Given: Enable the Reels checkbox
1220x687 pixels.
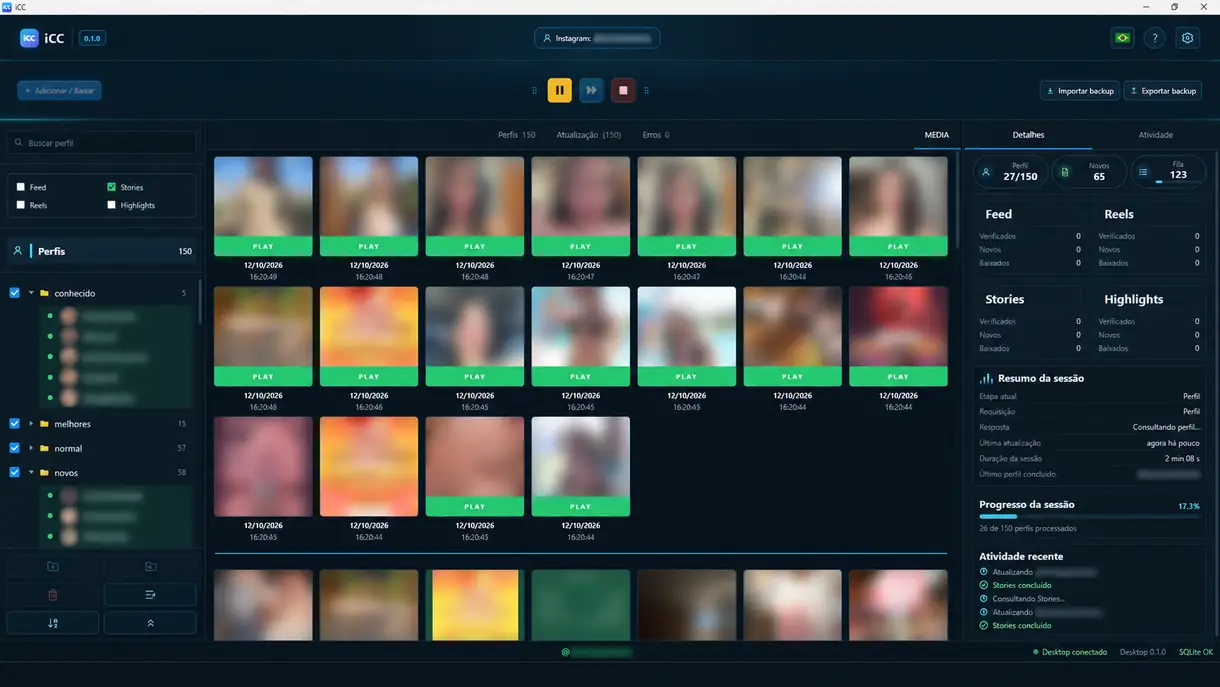Looking at the screenshot, I should pos(21,205).
